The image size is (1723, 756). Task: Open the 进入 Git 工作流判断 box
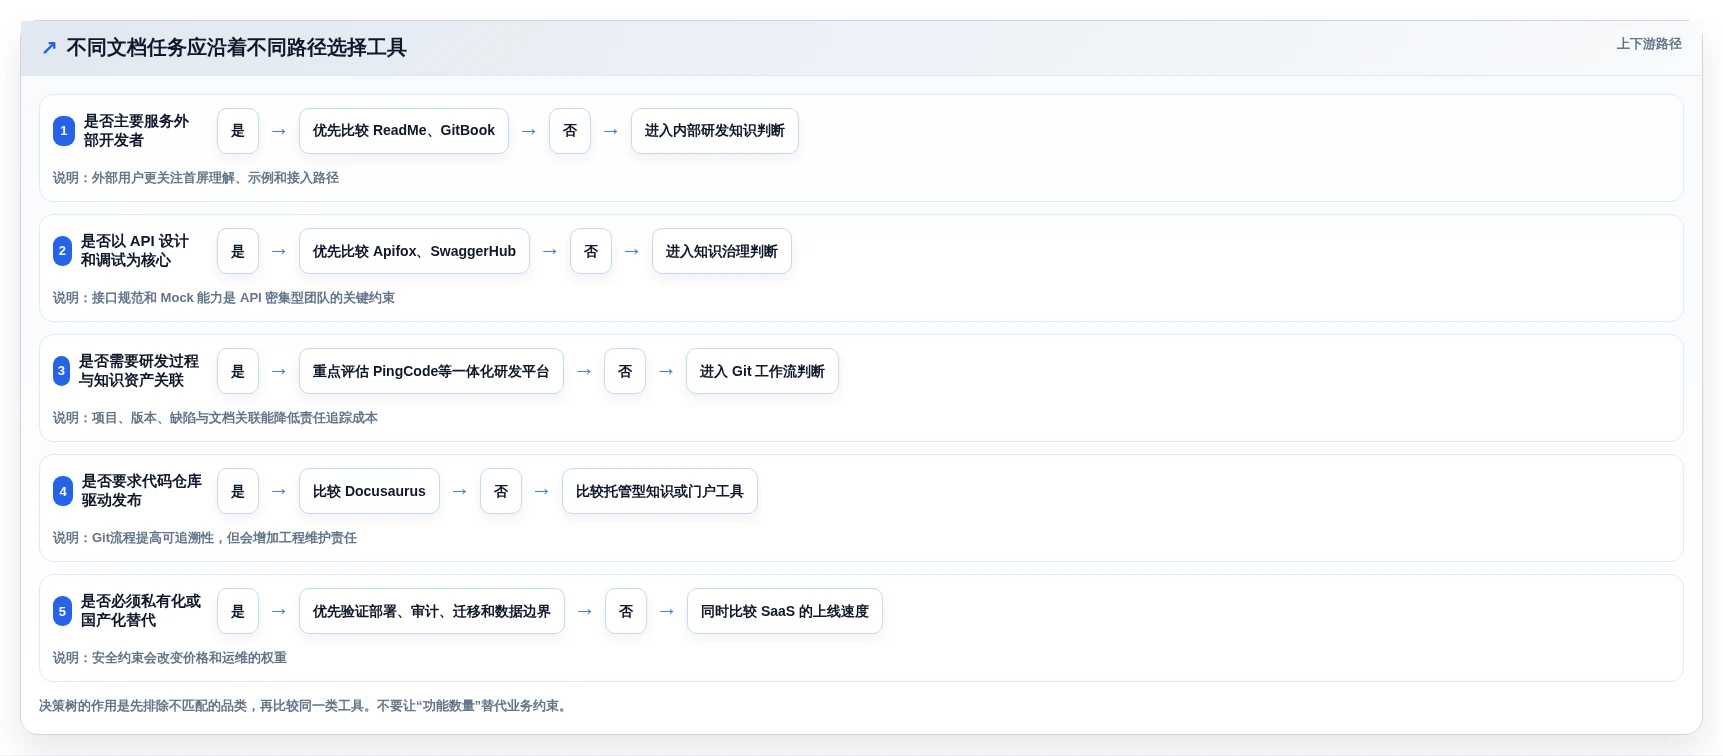click(762, 371)
